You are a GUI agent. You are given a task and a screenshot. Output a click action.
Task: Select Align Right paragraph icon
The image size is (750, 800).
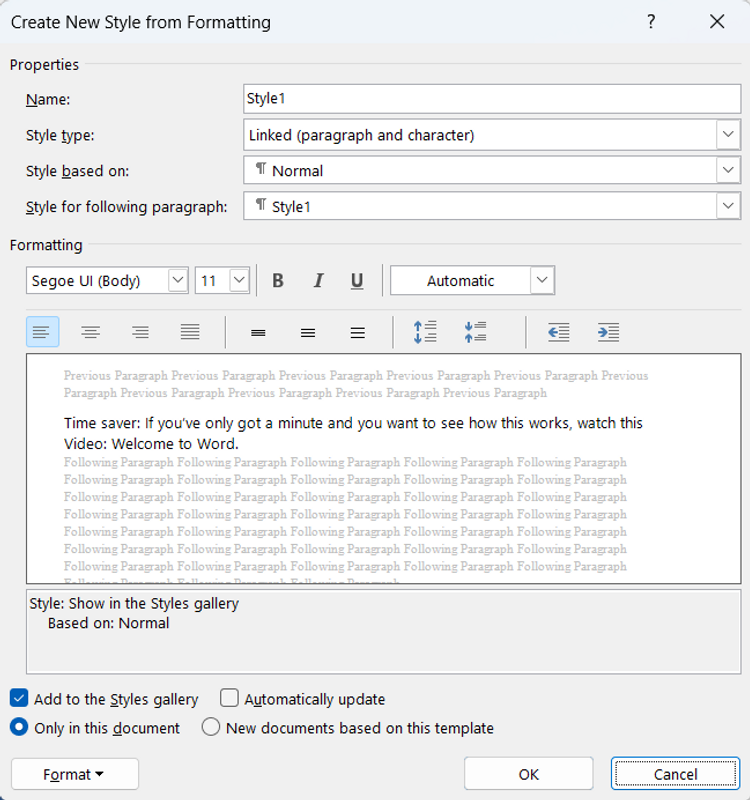[x=140, y=332]
